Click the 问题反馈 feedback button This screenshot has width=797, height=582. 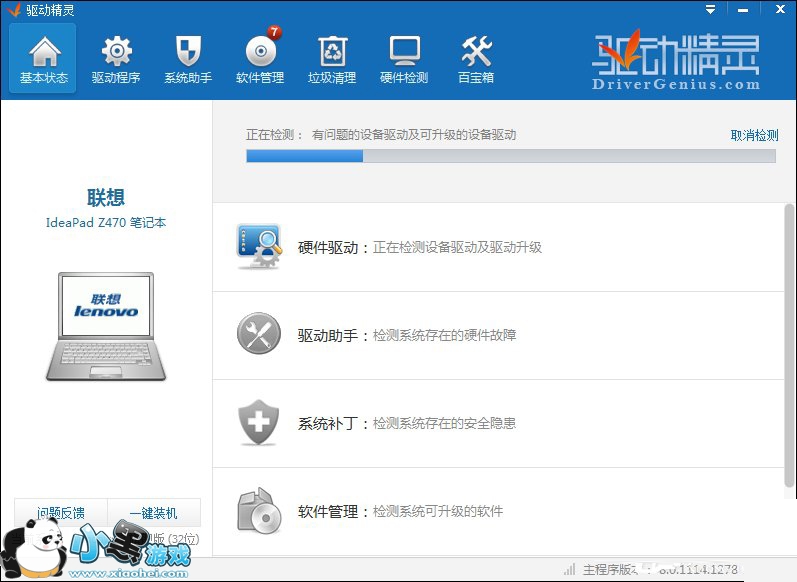coord(61,513)
